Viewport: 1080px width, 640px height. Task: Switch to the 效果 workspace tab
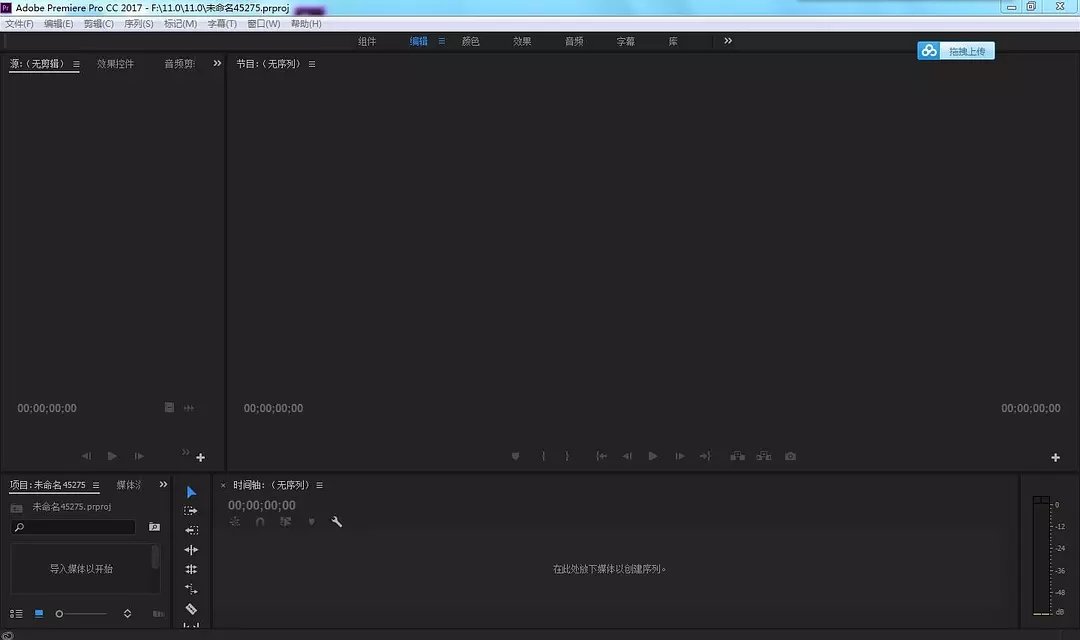522,41
